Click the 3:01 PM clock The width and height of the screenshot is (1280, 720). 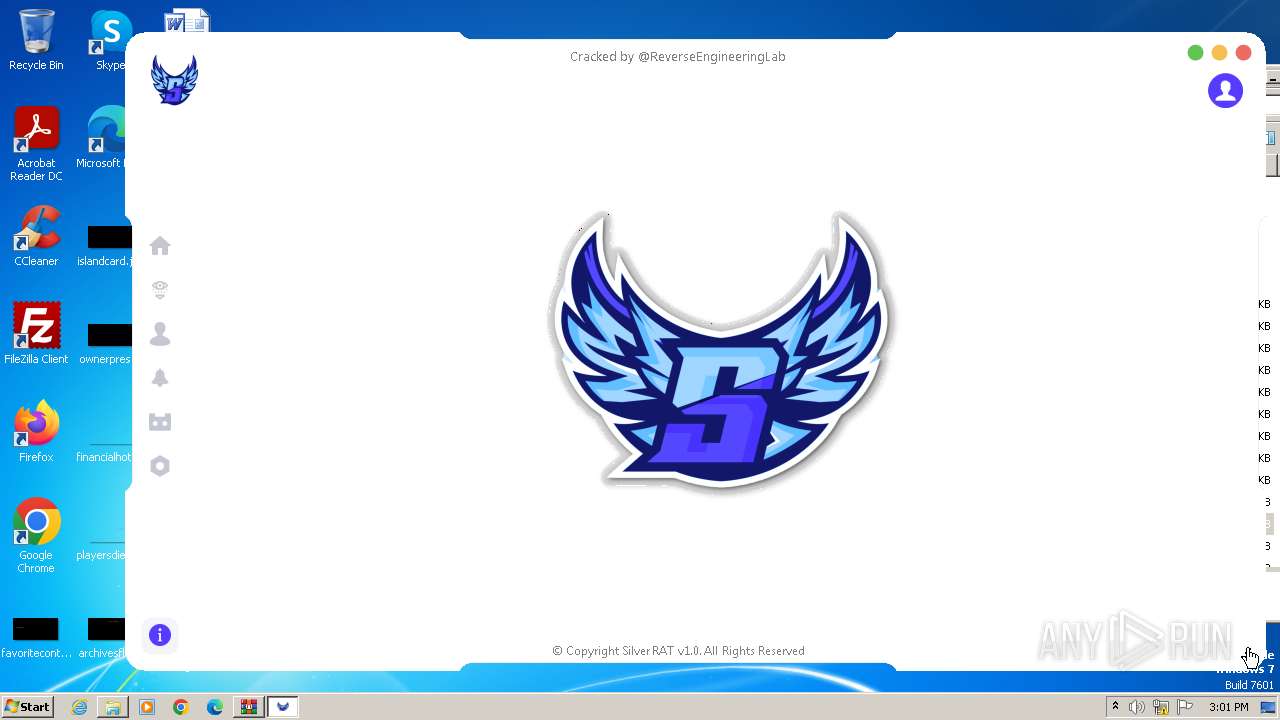tap(1228, 707)
